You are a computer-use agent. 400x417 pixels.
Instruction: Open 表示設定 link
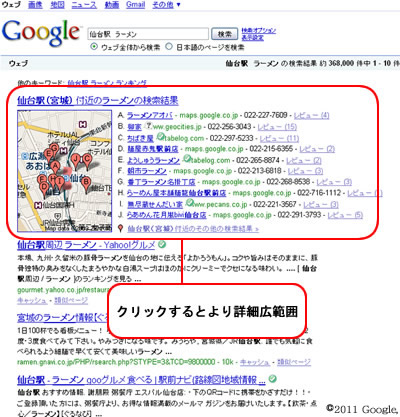(252, 38)
